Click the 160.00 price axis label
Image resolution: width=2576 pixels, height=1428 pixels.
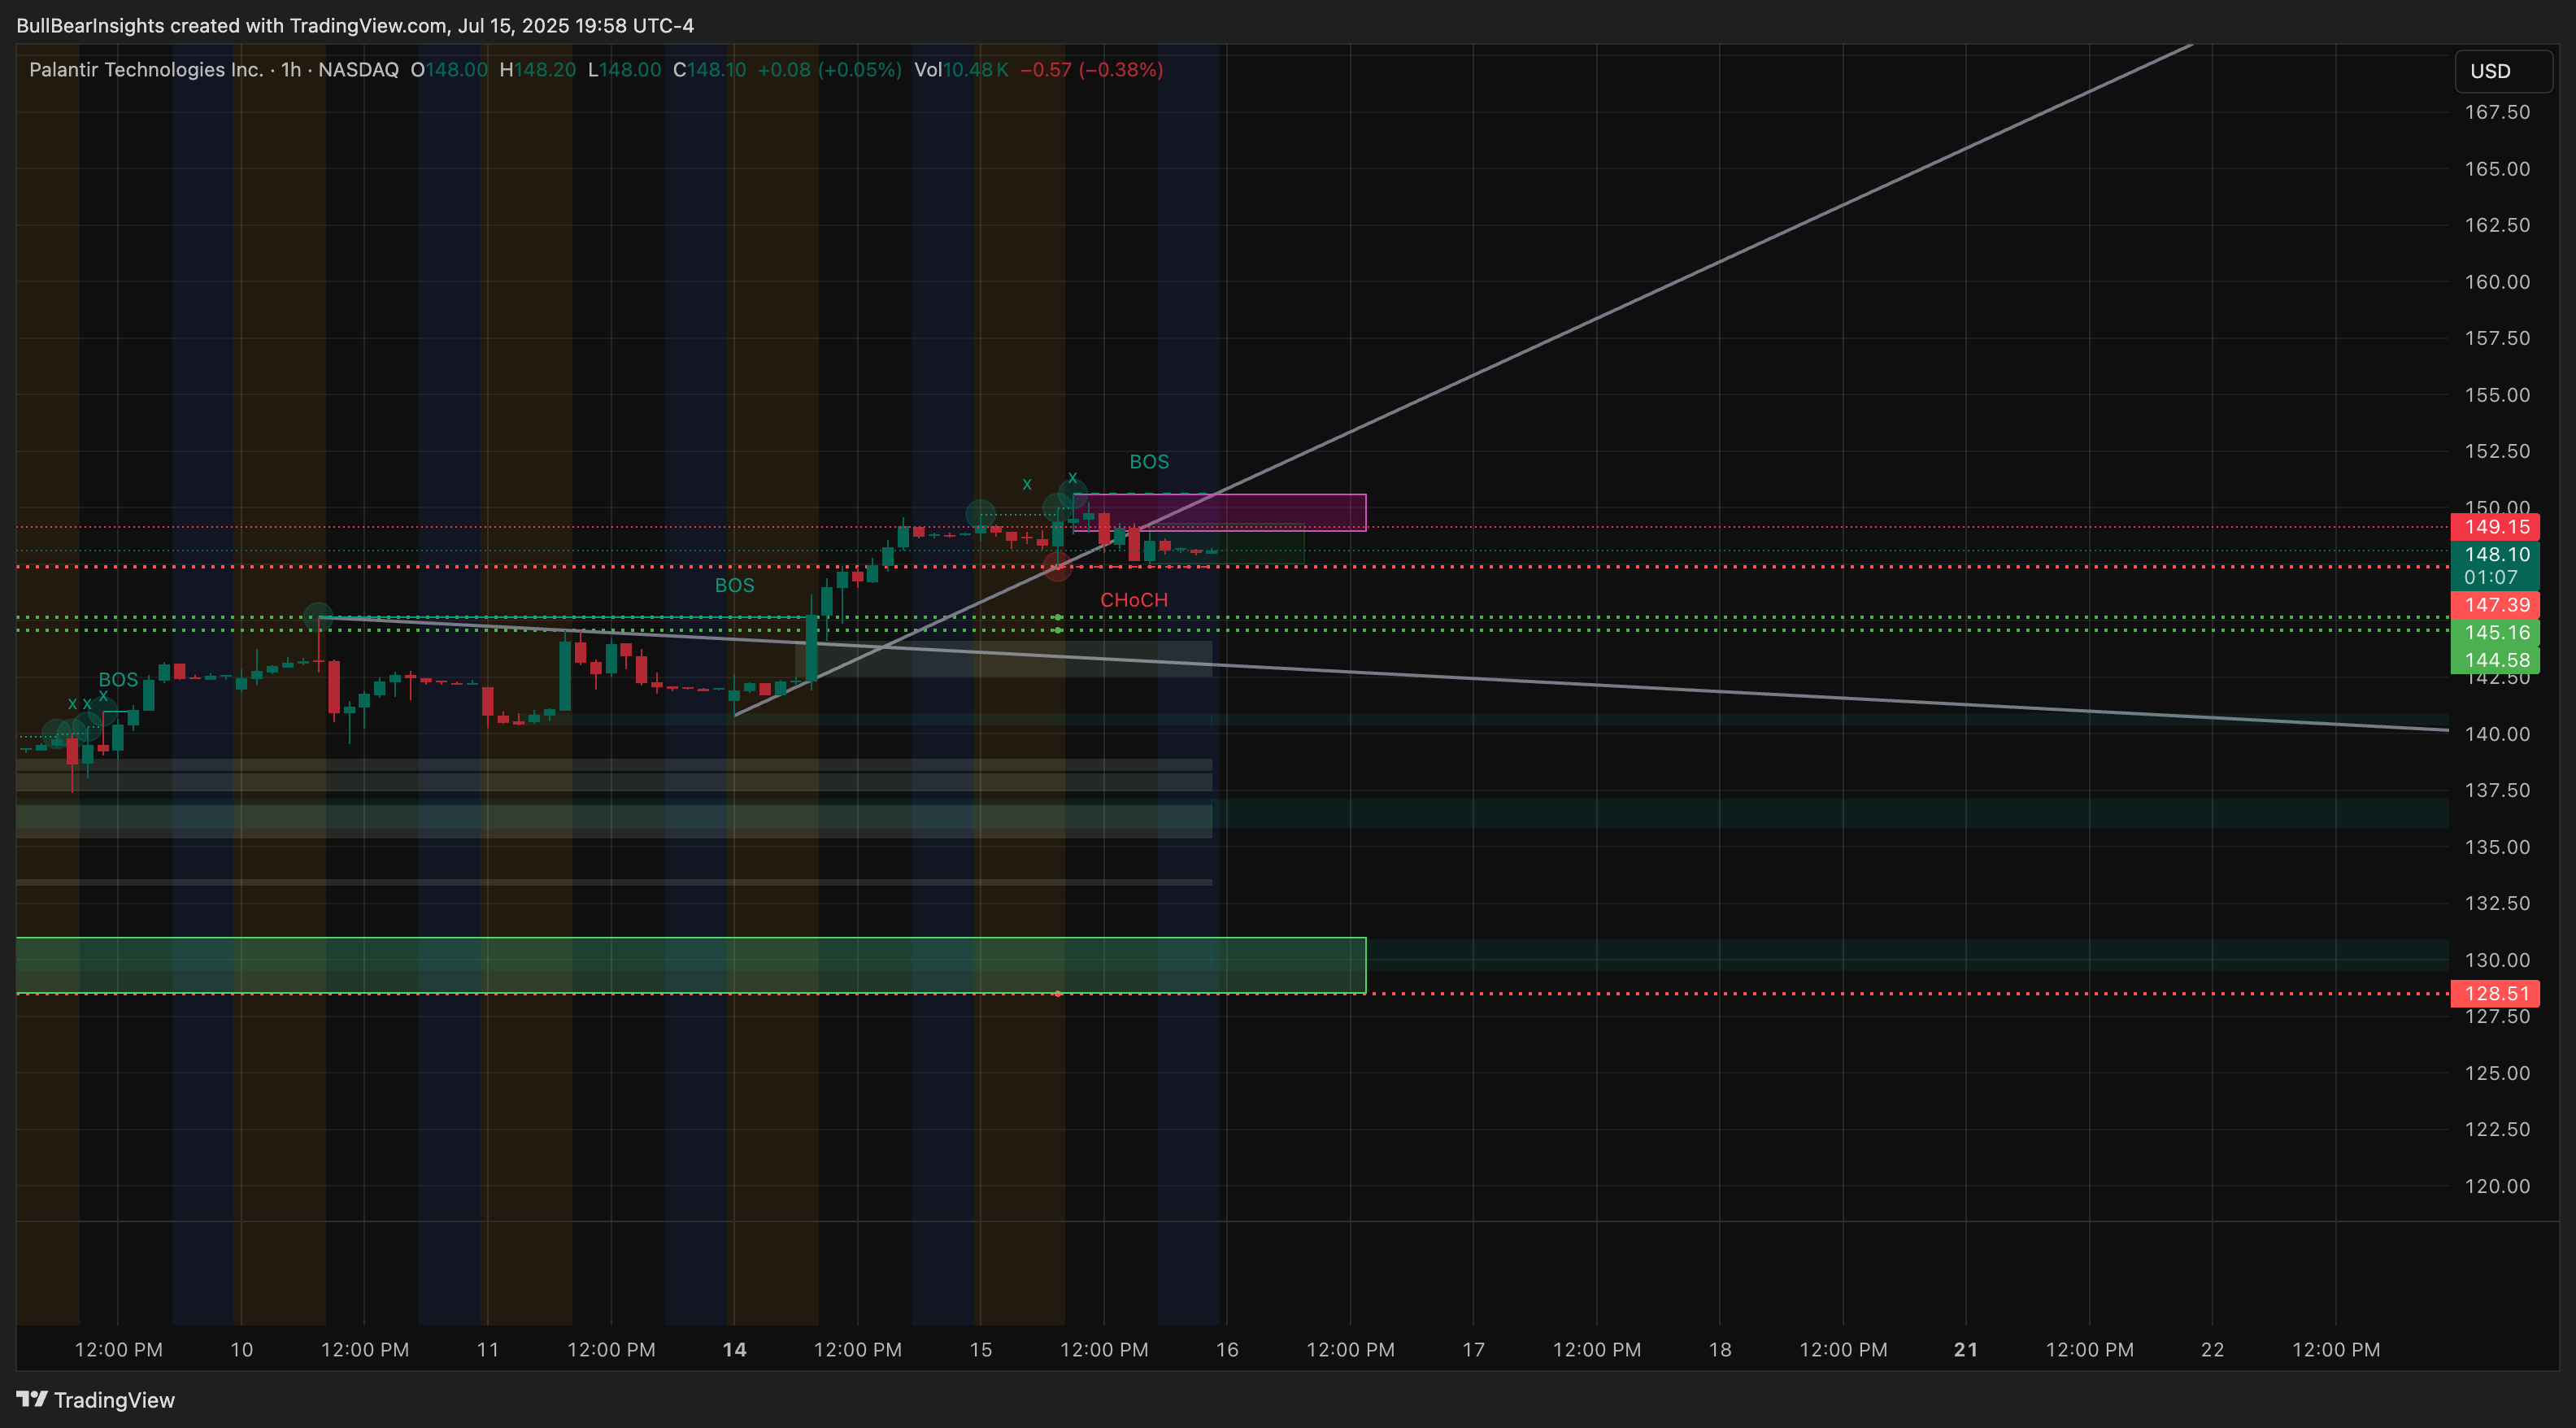[x=2497, y=282]
